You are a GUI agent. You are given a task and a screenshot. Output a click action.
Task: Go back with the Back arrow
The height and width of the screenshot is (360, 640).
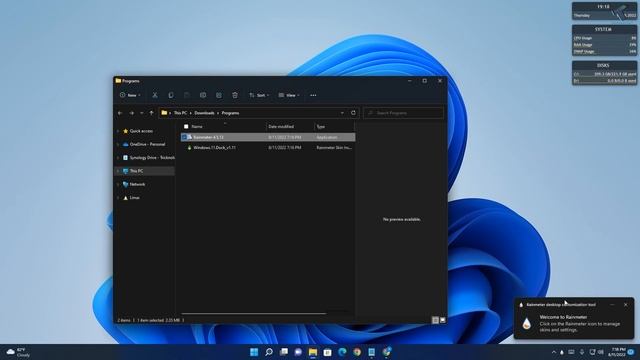(x=120, y=113)
